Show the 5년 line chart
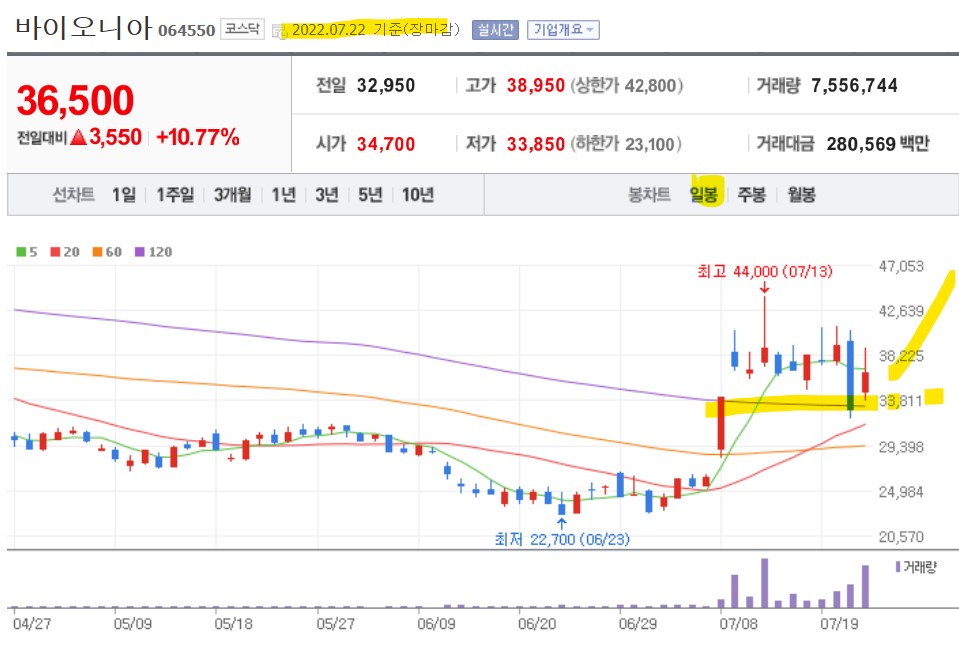Screen dimensions: 959x648 click(x=370, y=195)
